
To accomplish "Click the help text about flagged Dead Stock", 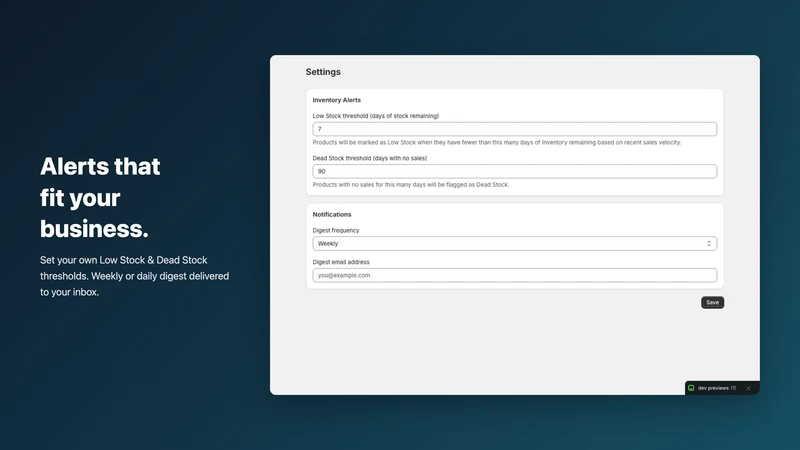I will (411, 185).
